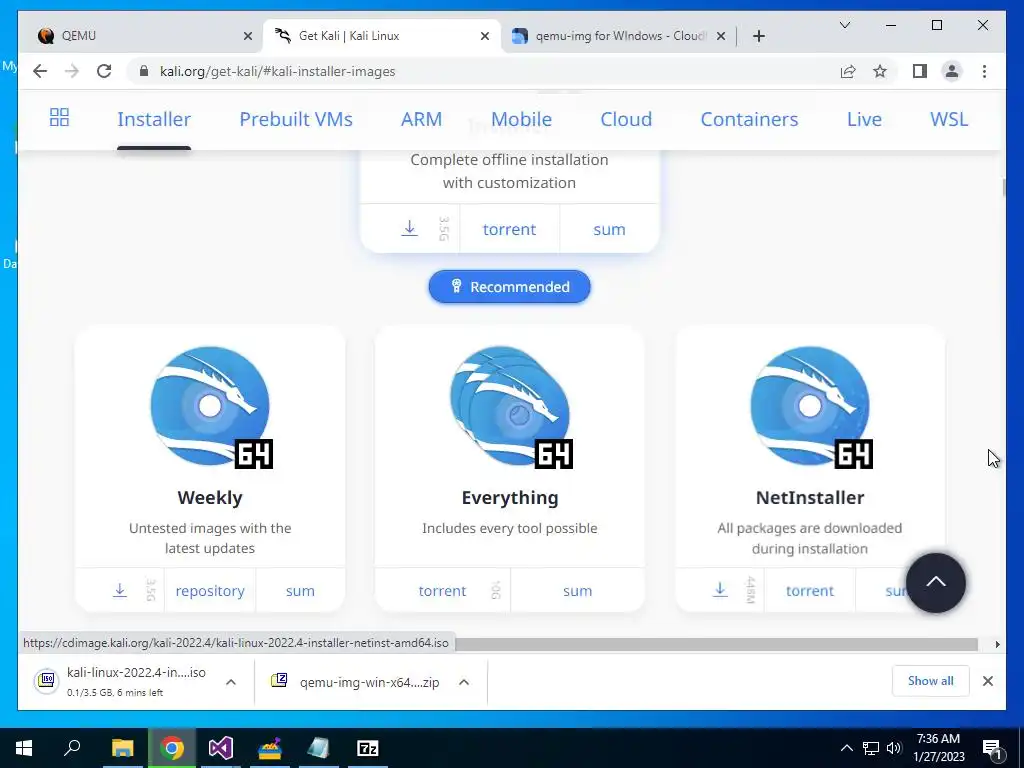Select the ARM nav item
The height and width of the screenshot is (768, 1024).
pos(421,119)
